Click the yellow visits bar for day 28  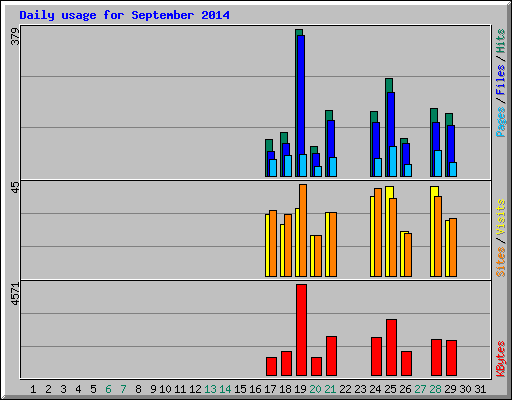click(x=433, y=231)
